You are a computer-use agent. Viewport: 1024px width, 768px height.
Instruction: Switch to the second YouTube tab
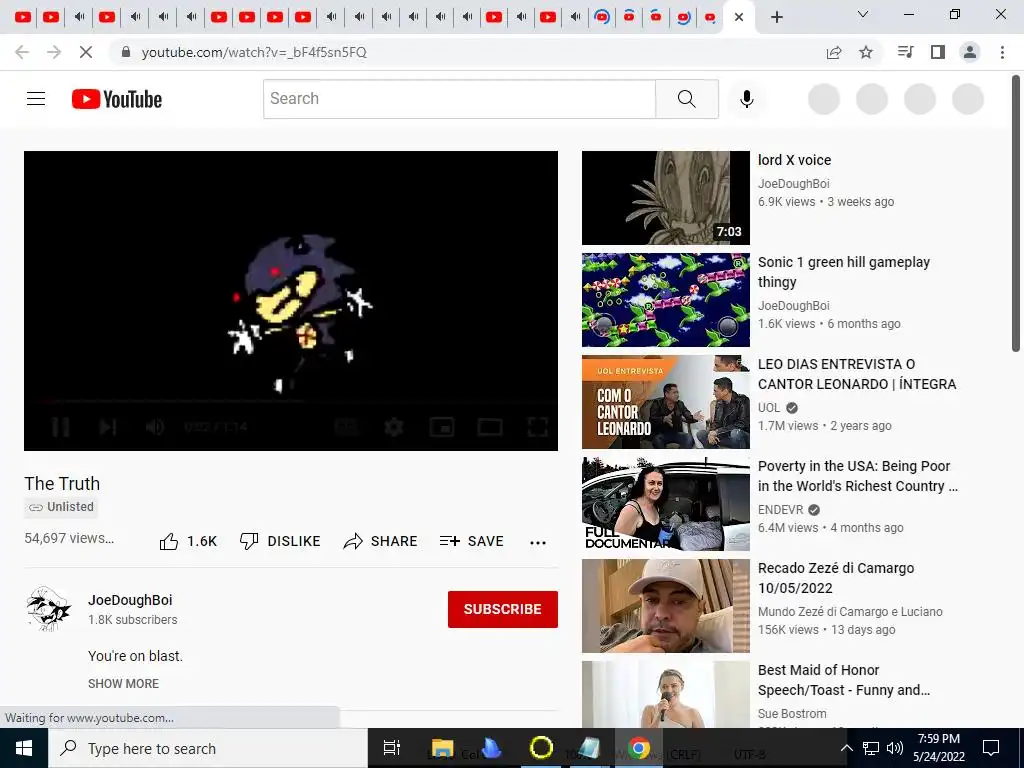pyautogui.click(x=50, y=17)
